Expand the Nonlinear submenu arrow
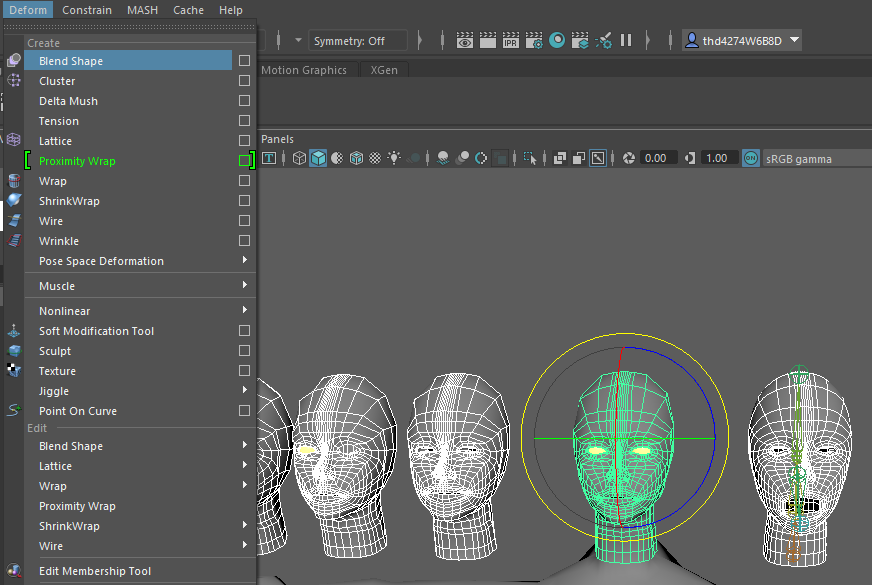Viewport: 872px width, 585px height. pyautogui.click(x=245, y=311)
